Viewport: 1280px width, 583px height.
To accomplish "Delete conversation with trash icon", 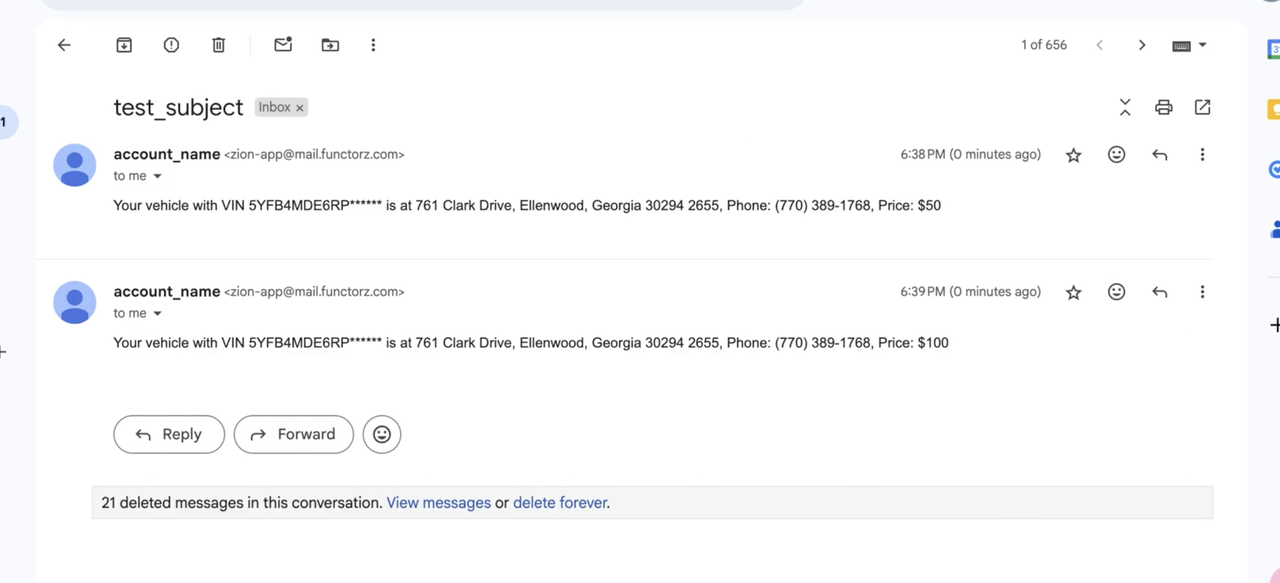I will tap(219, 45).
